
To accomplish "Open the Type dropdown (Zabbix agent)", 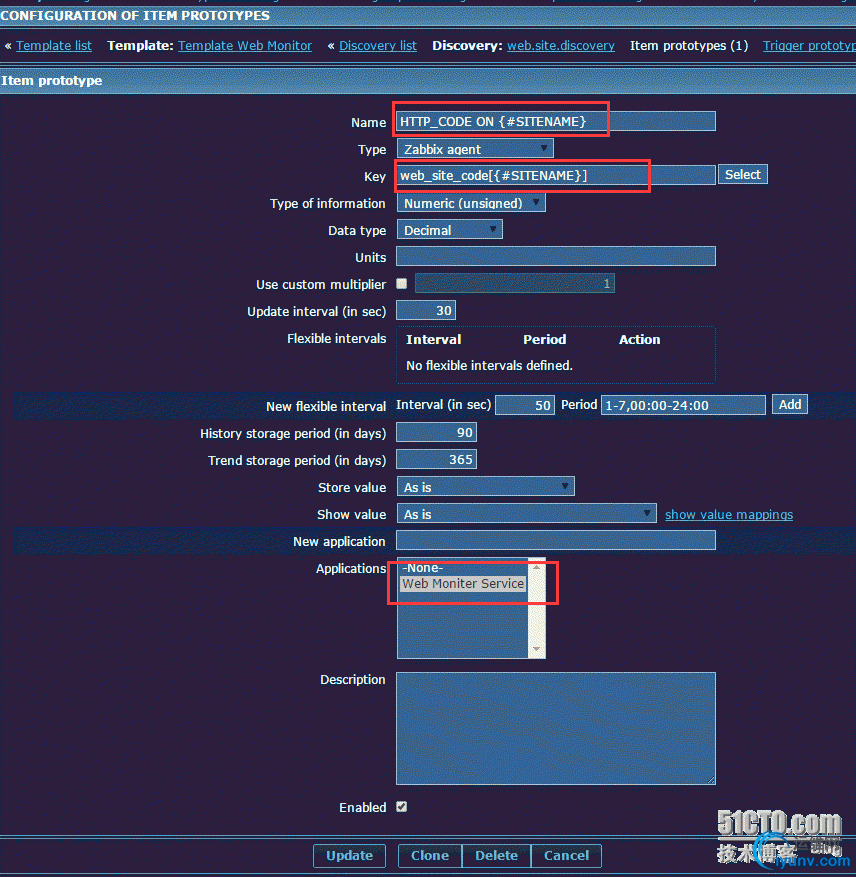I will [x=475, y=149].
